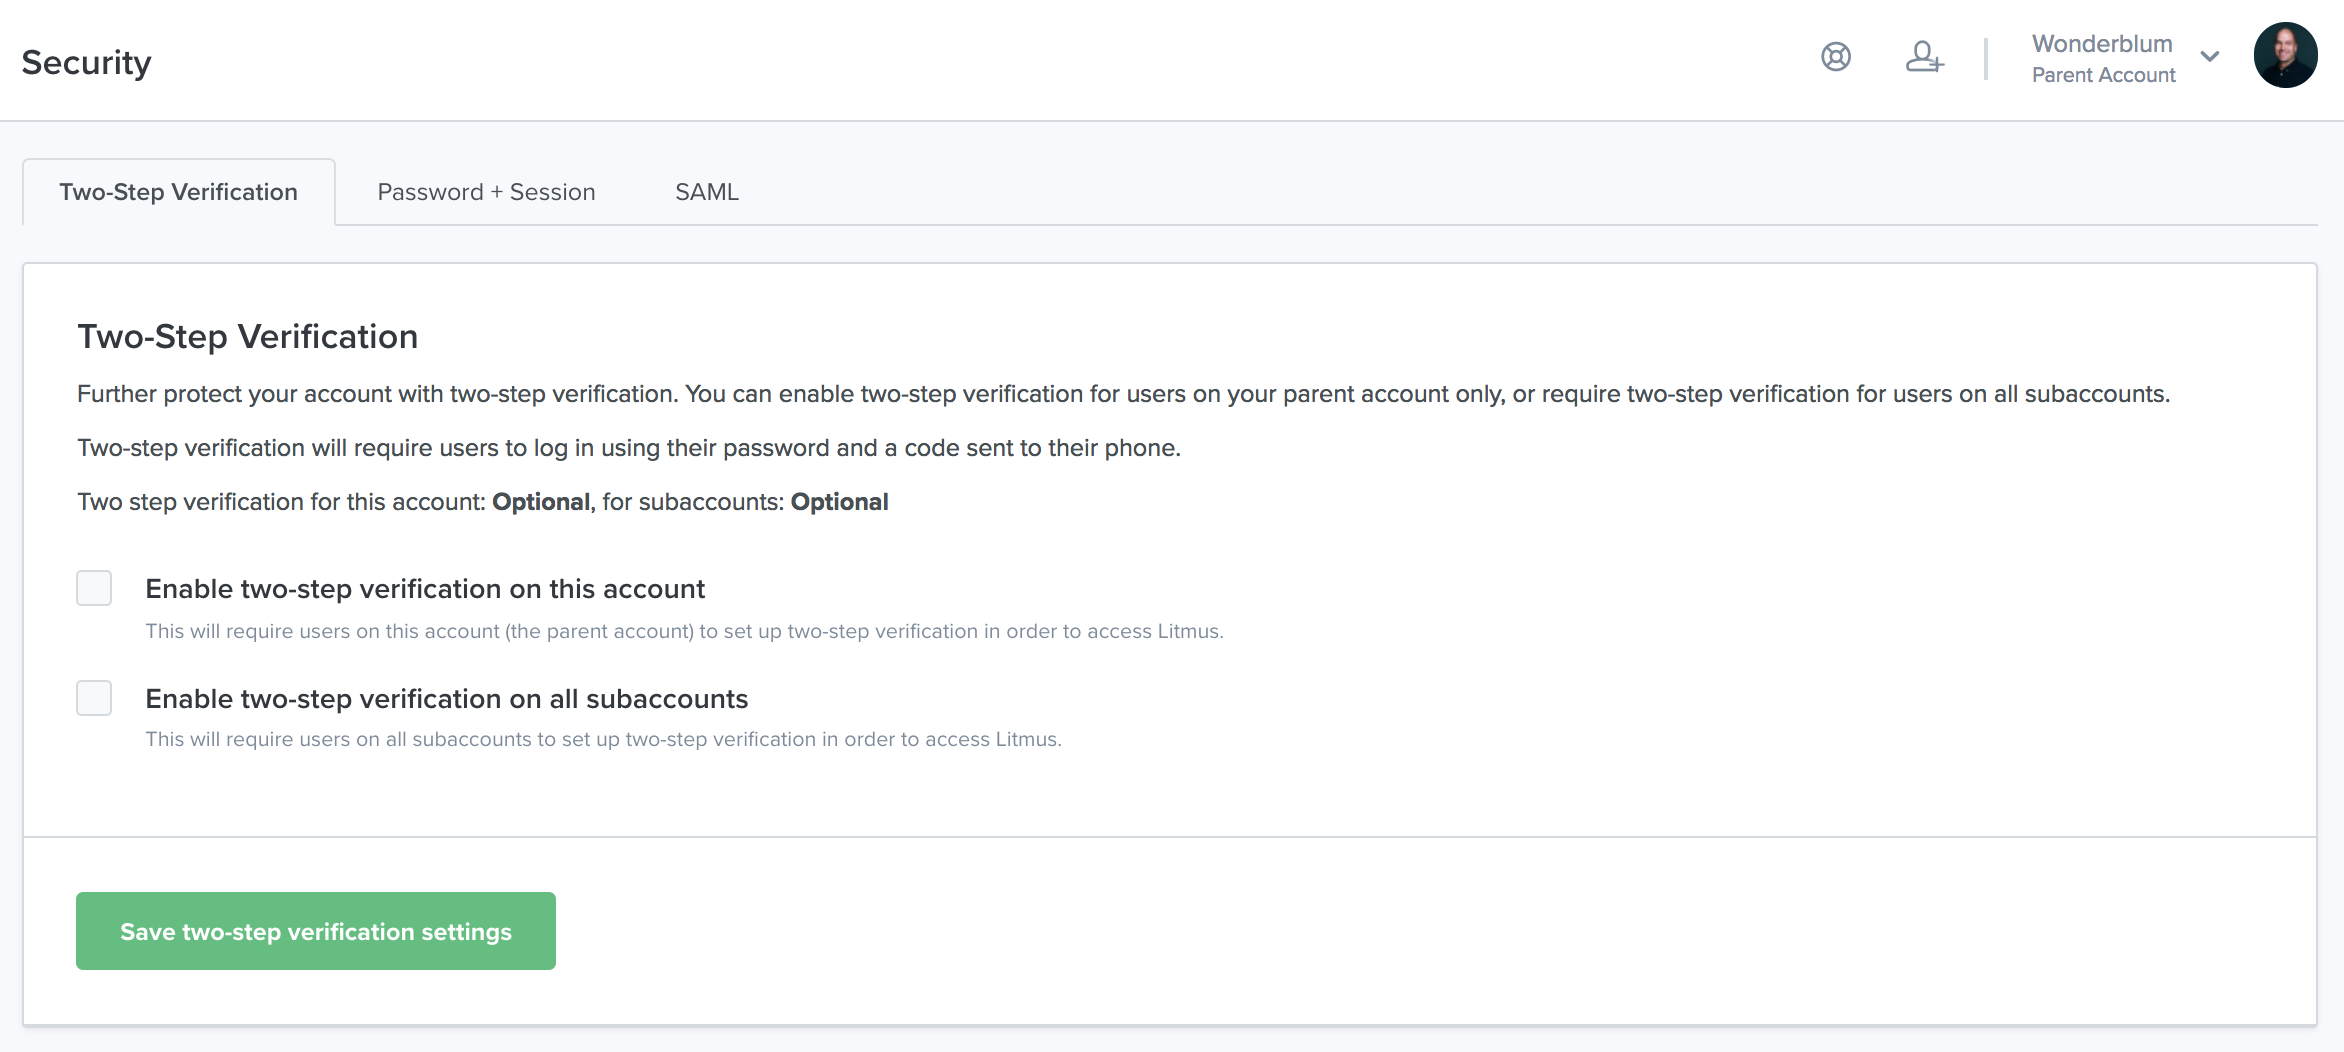
Task: Click the Two-Step Verification section heading
Action: tap(247, 337)
